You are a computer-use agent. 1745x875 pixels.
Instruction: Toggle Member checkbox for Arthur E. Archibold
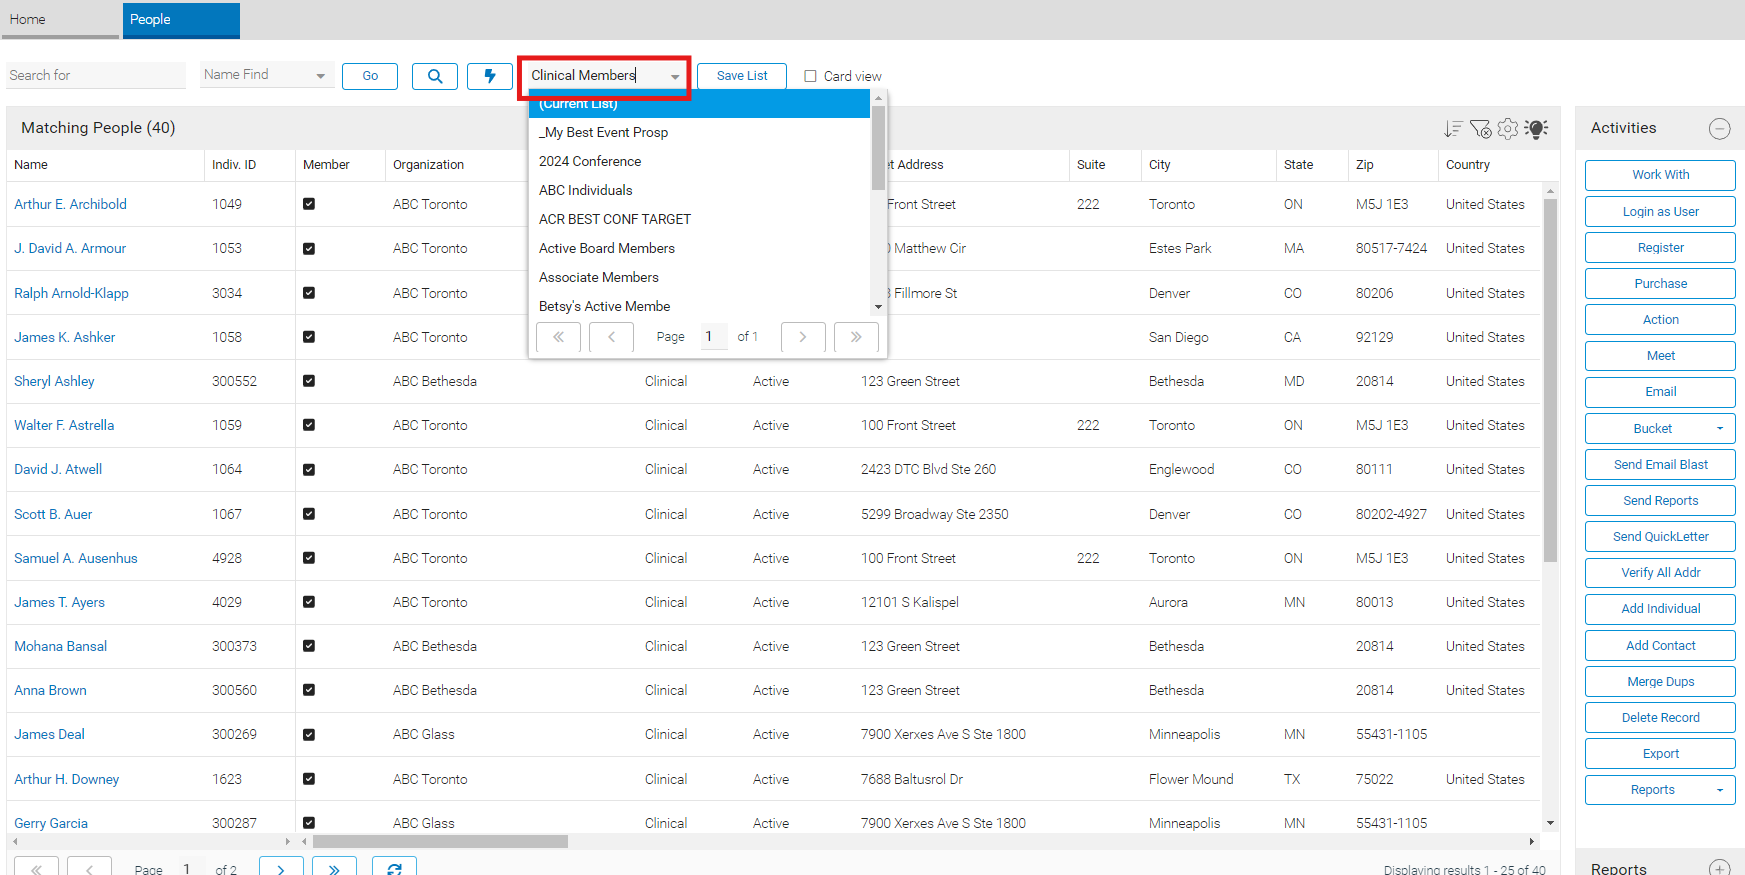click(x=309, y=204)
